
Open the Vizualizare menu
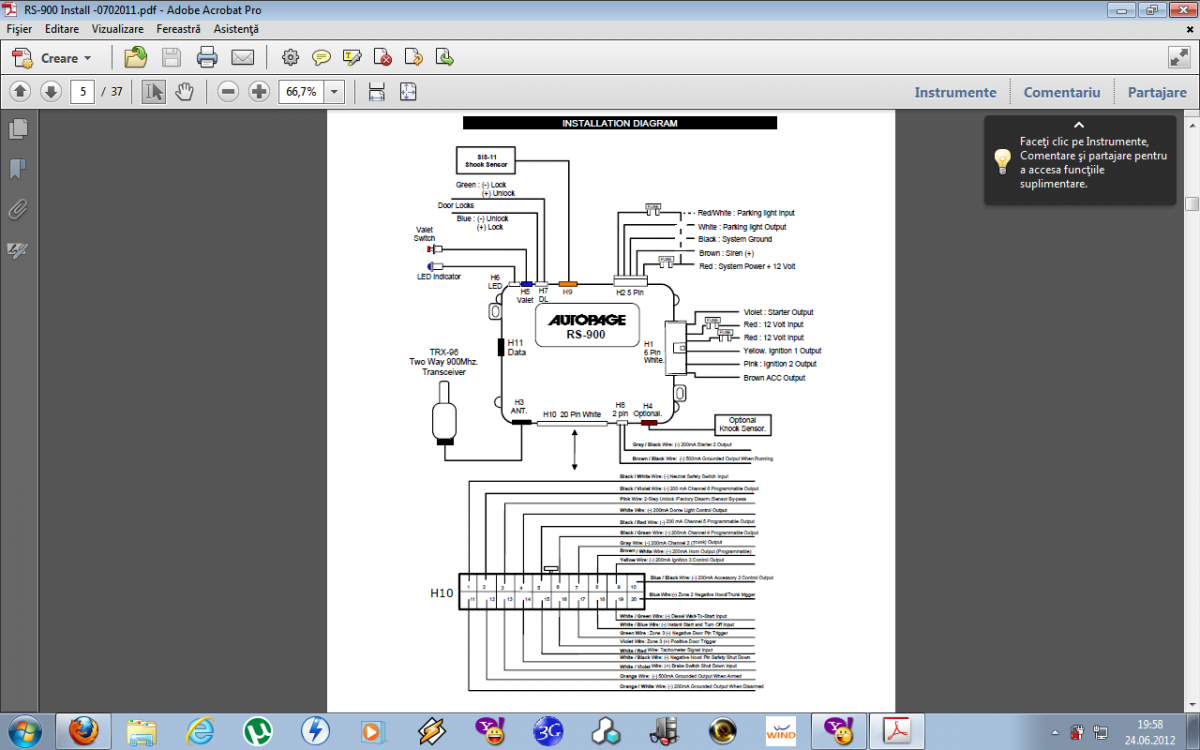pyautogui.click(x=118, y=30)
